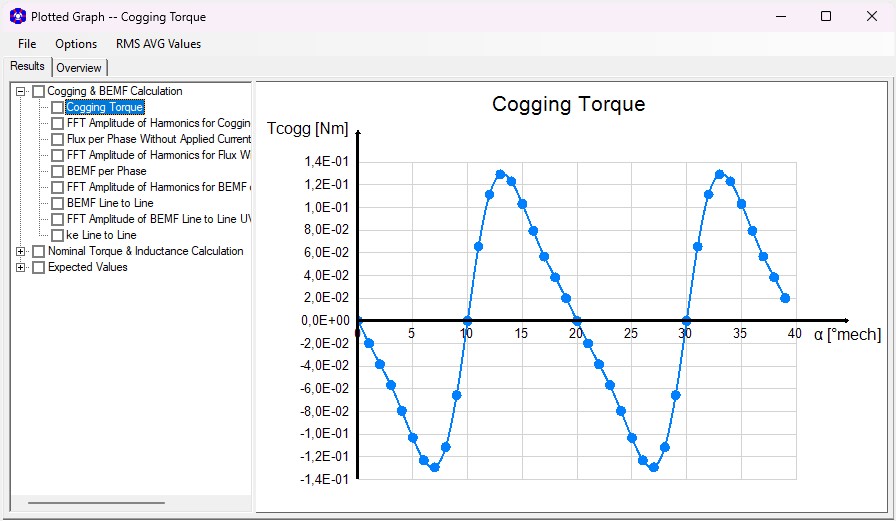This screenshot has height=521, width=896.
Task: Tick the ke Line to Line checkbox
Action: (x=57, y=235)
